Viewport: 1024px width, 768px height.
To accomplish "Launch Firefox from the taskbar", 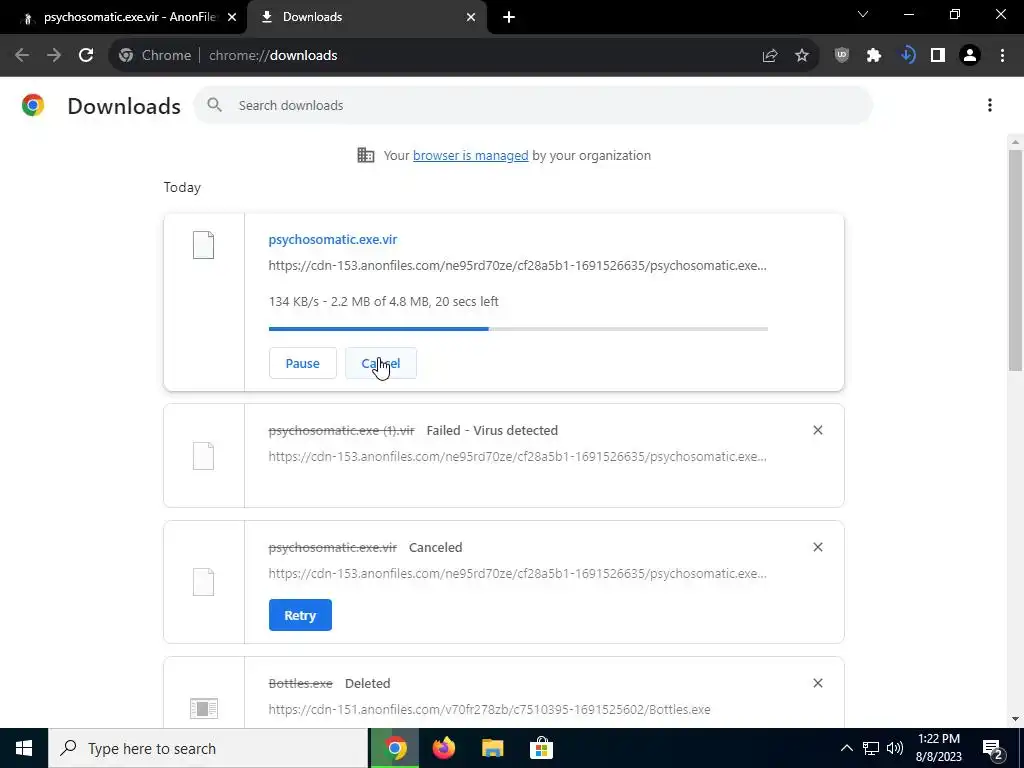I will coord(444,748).
